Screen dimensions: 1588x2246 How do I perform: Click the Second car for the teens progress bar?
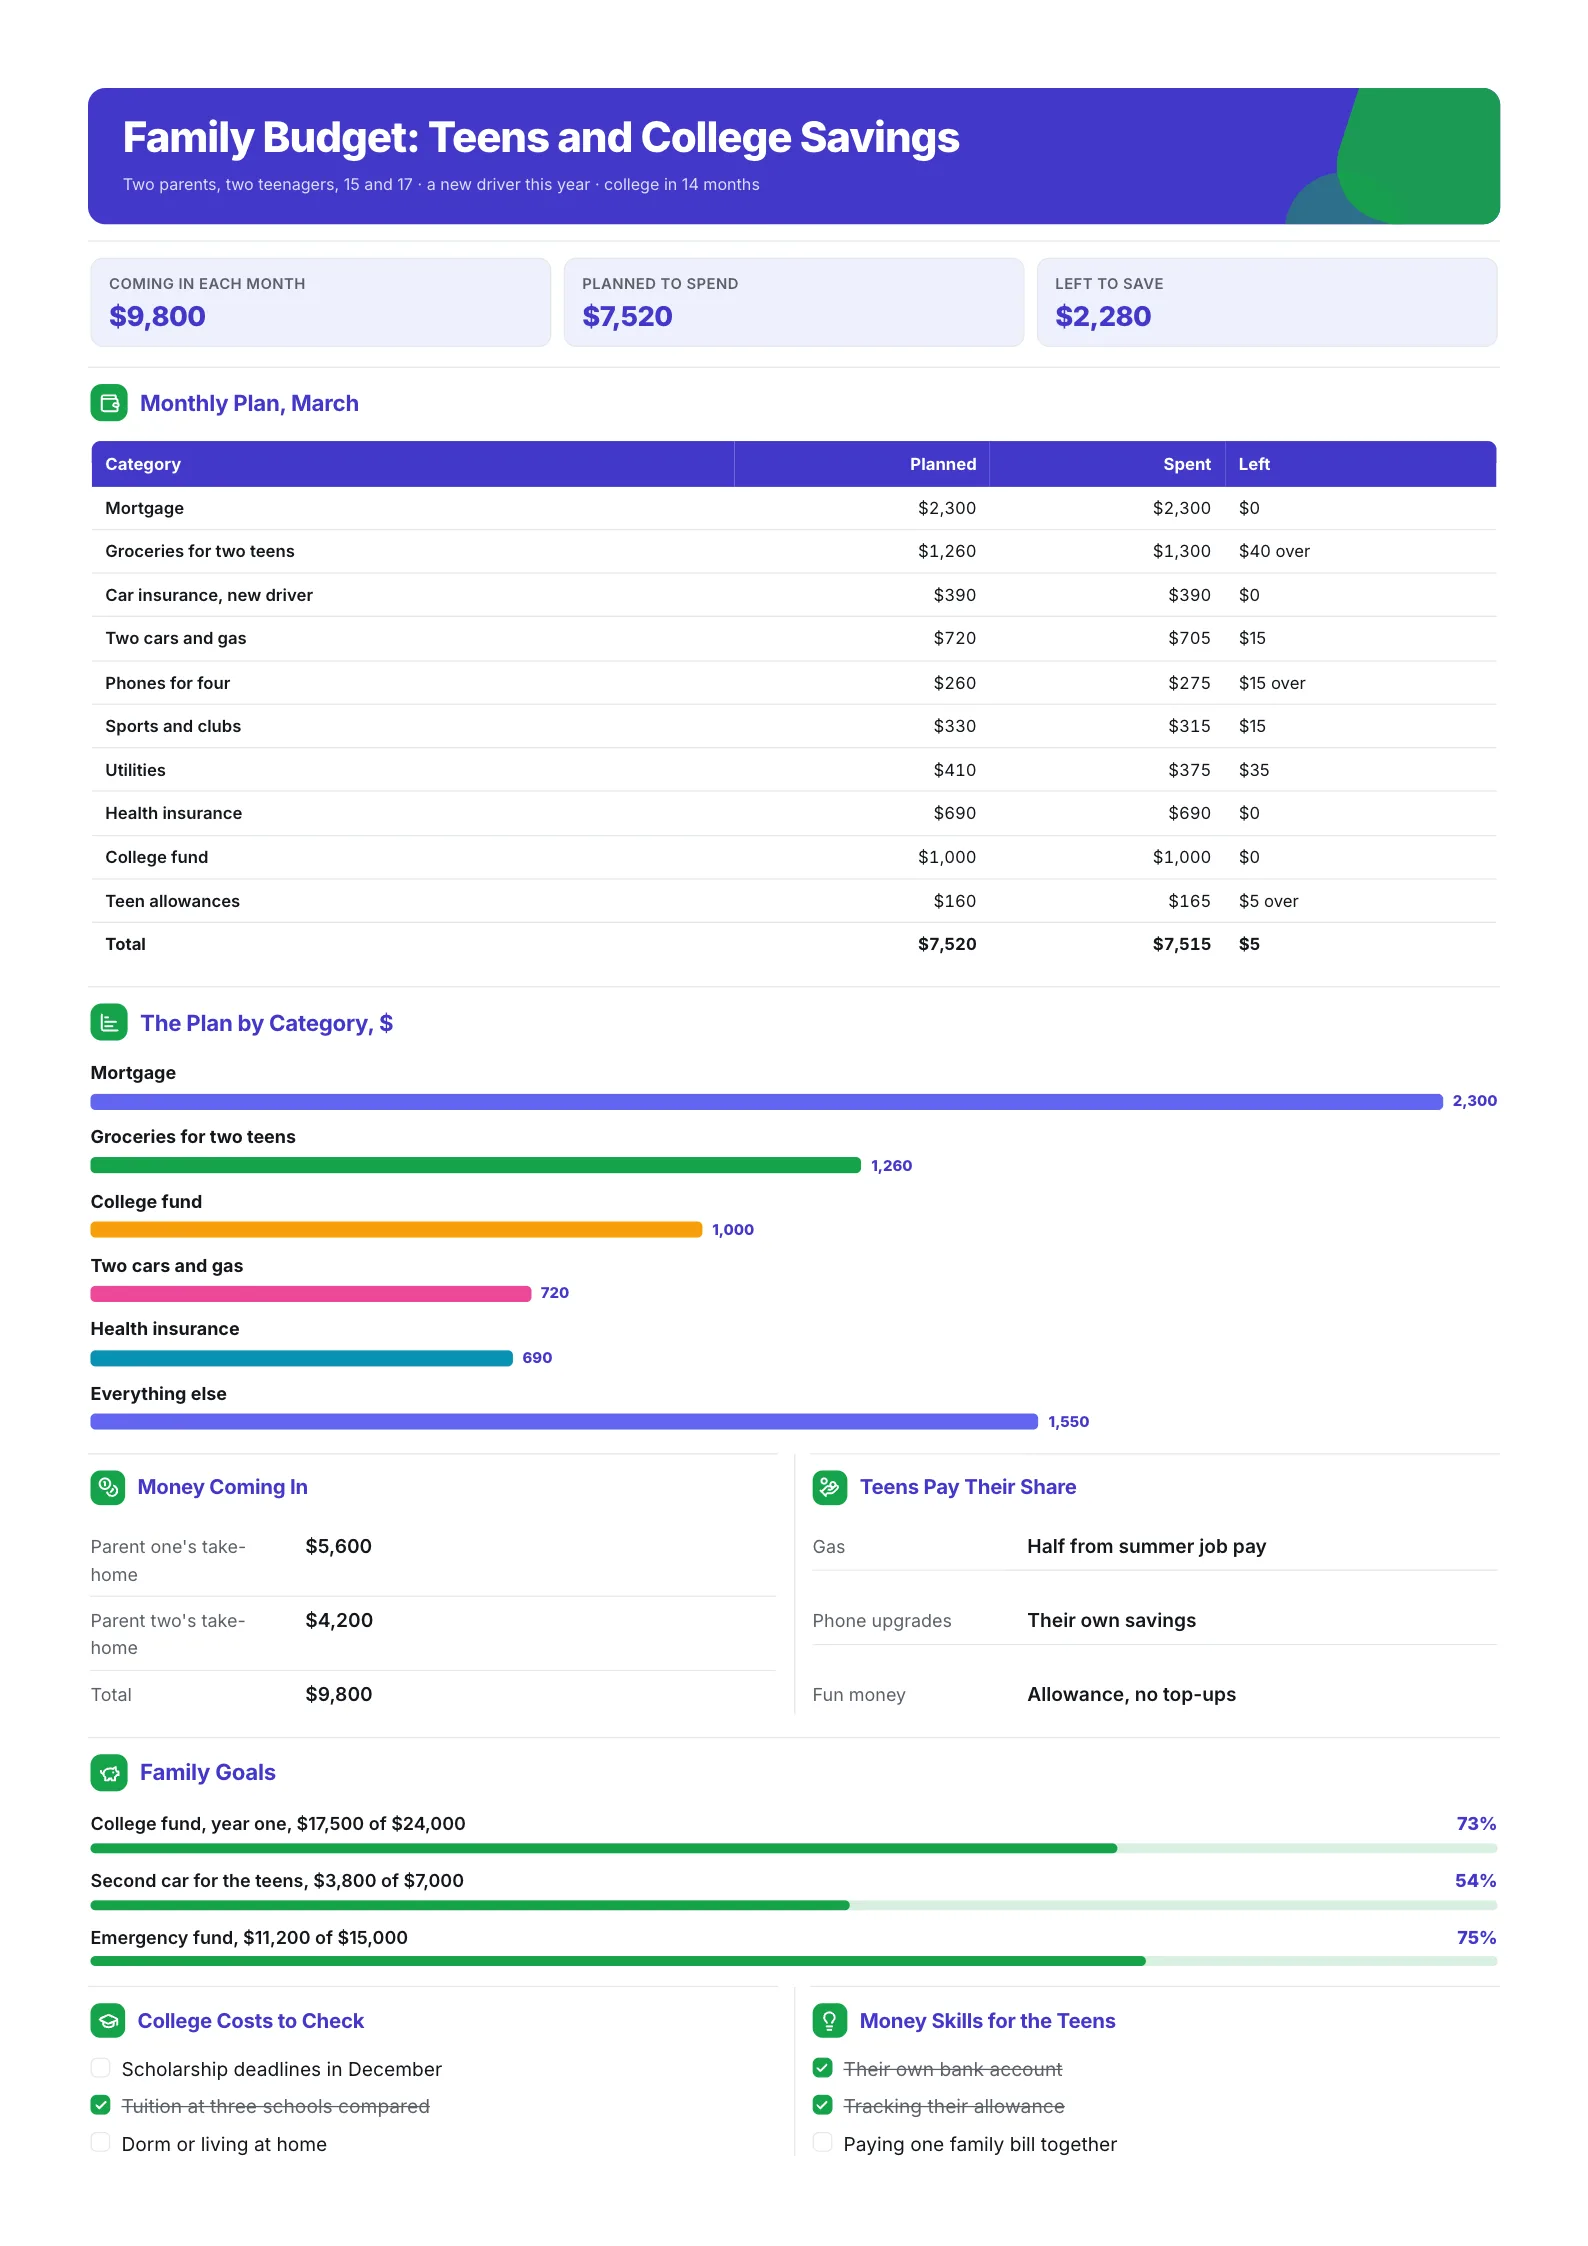794,1905
